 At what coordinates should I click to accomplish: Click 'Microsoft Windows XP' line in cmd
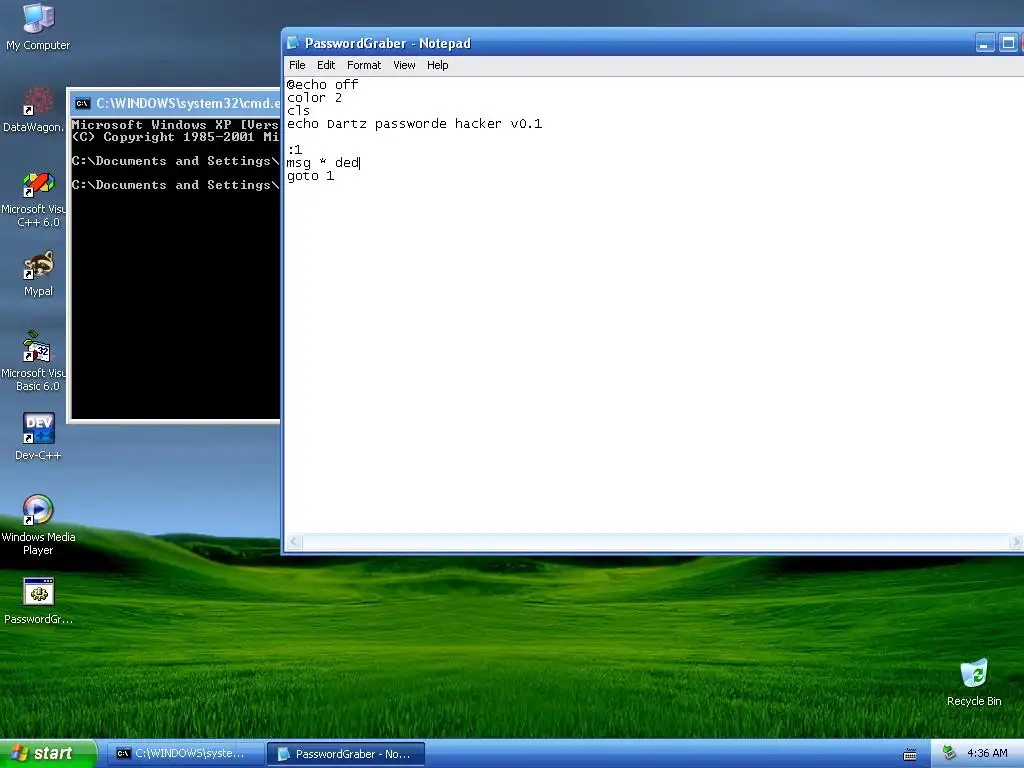pyautogui.click(x=175, y=125)
